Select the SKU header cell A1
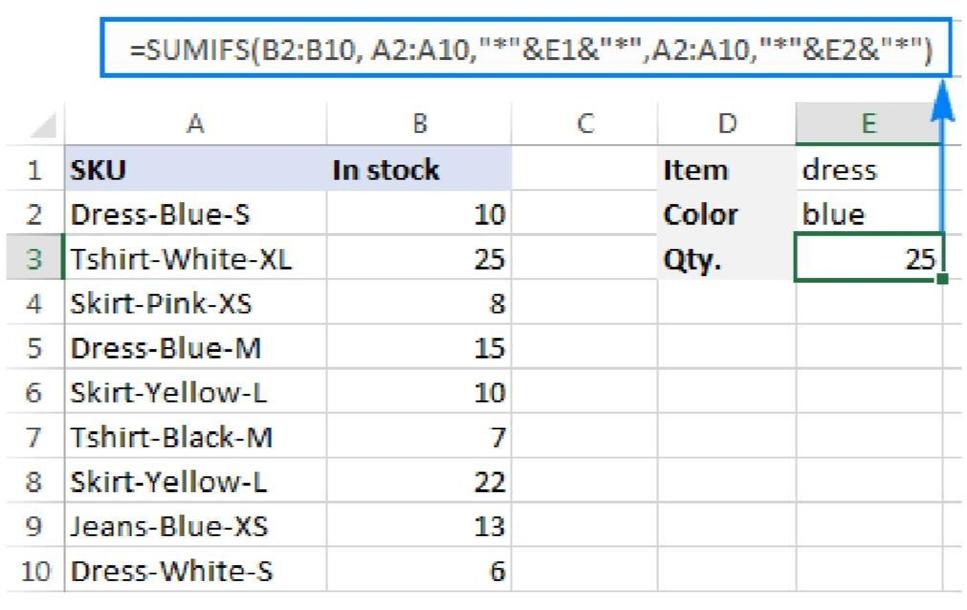The image size is (967, 610). pyautogui.click(x=196, y=170)
